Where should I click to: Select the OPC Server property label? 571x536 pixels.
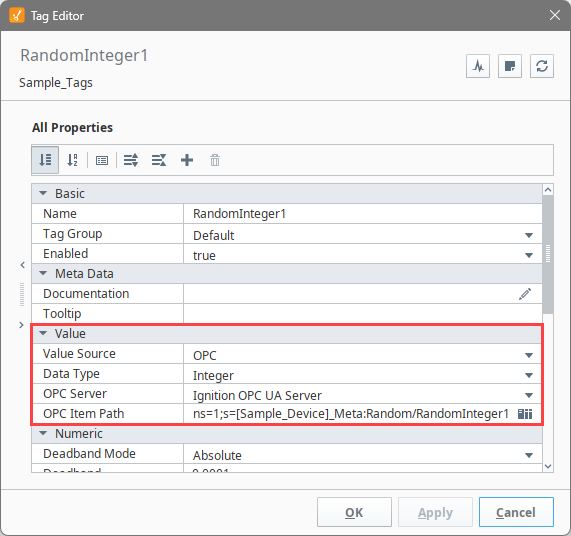pos(75,394)
